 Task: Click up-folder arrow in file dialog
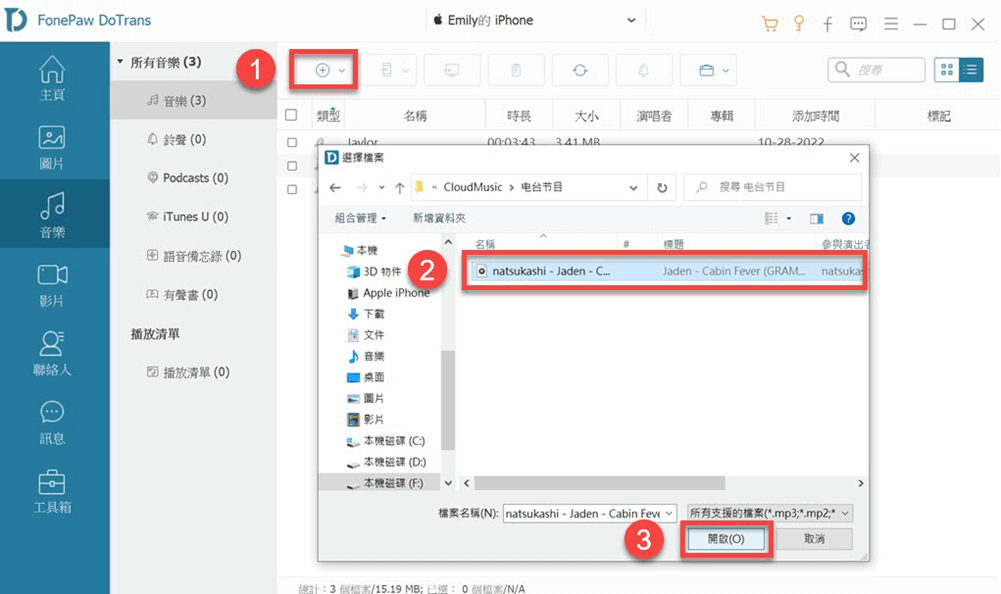pos(400,187)
